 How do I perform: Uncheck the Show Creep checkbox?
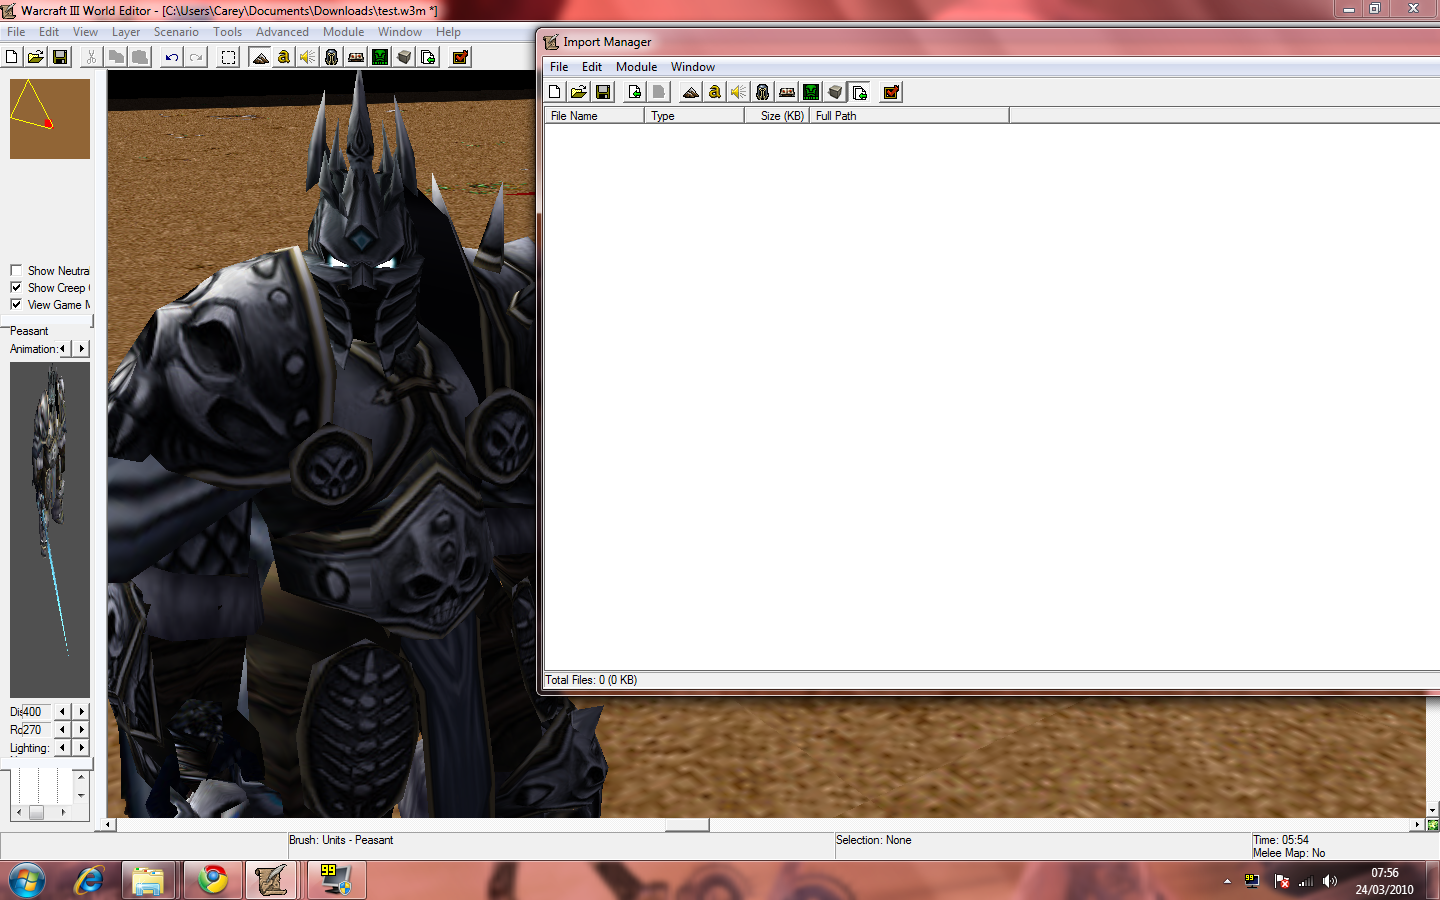[x=16, y=287]
